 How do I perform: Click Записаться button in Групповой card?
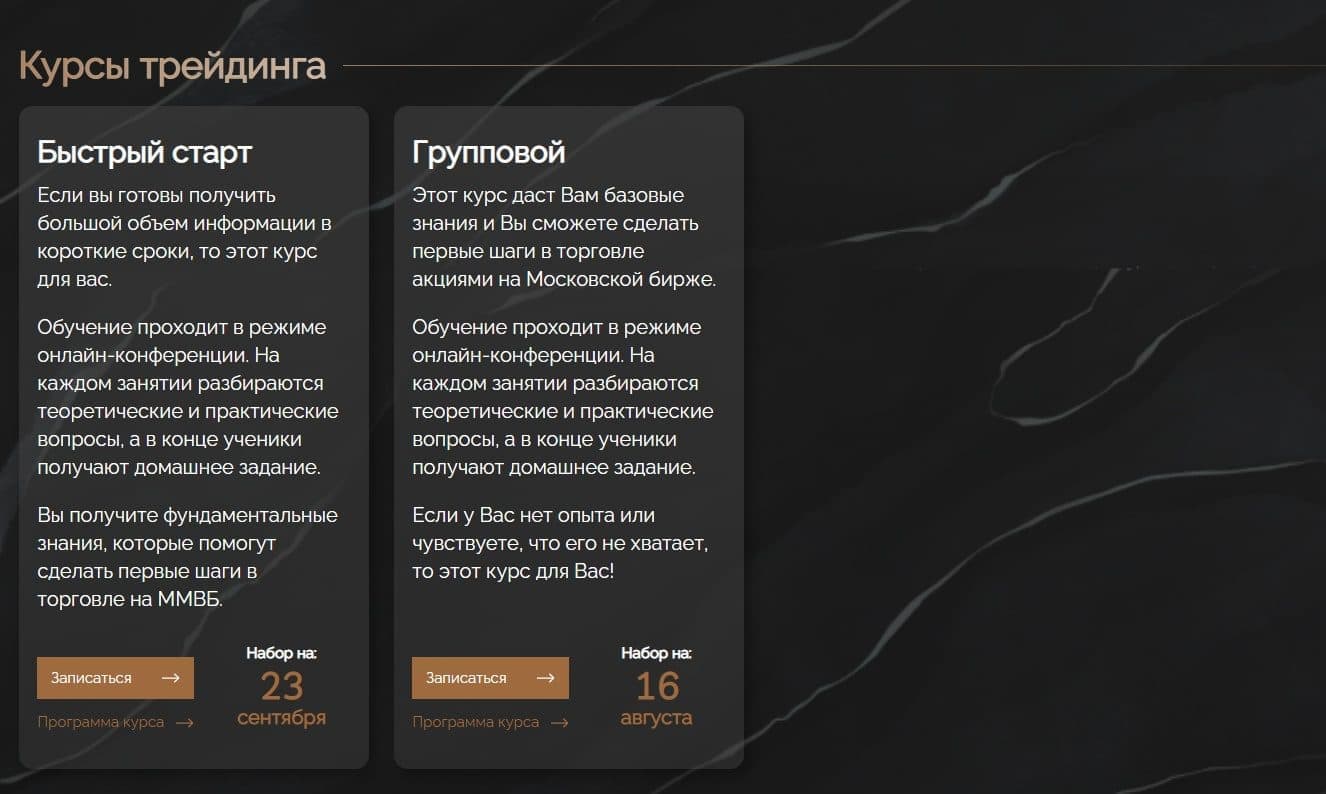click(x=490, y=678)
